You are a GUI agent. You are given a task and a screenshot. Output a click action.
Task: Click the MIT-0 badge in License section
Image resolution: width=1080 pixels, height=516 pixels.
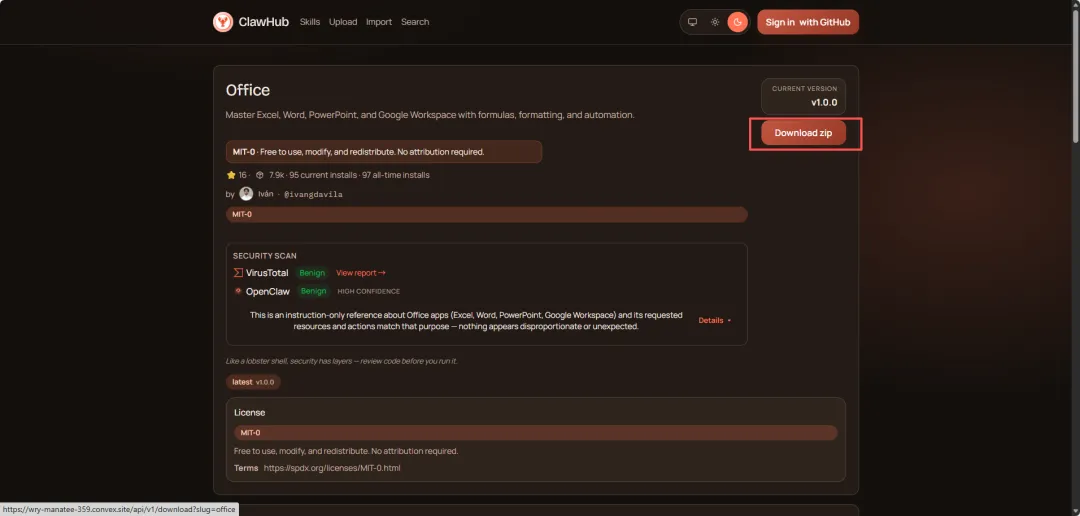coord(535,433)
